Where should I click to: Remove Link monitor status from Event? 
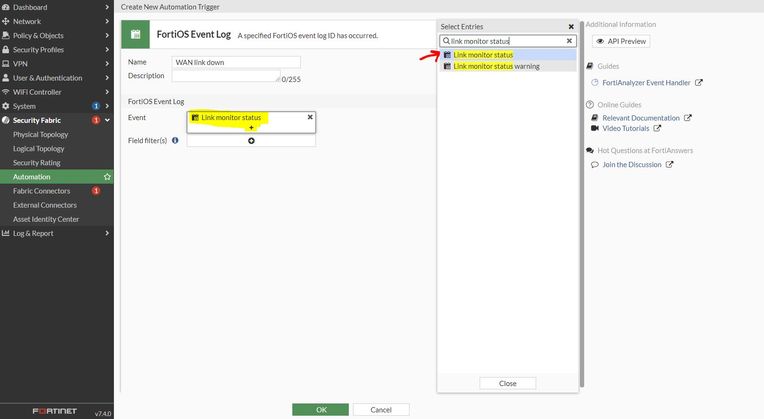tap(310, 117)
